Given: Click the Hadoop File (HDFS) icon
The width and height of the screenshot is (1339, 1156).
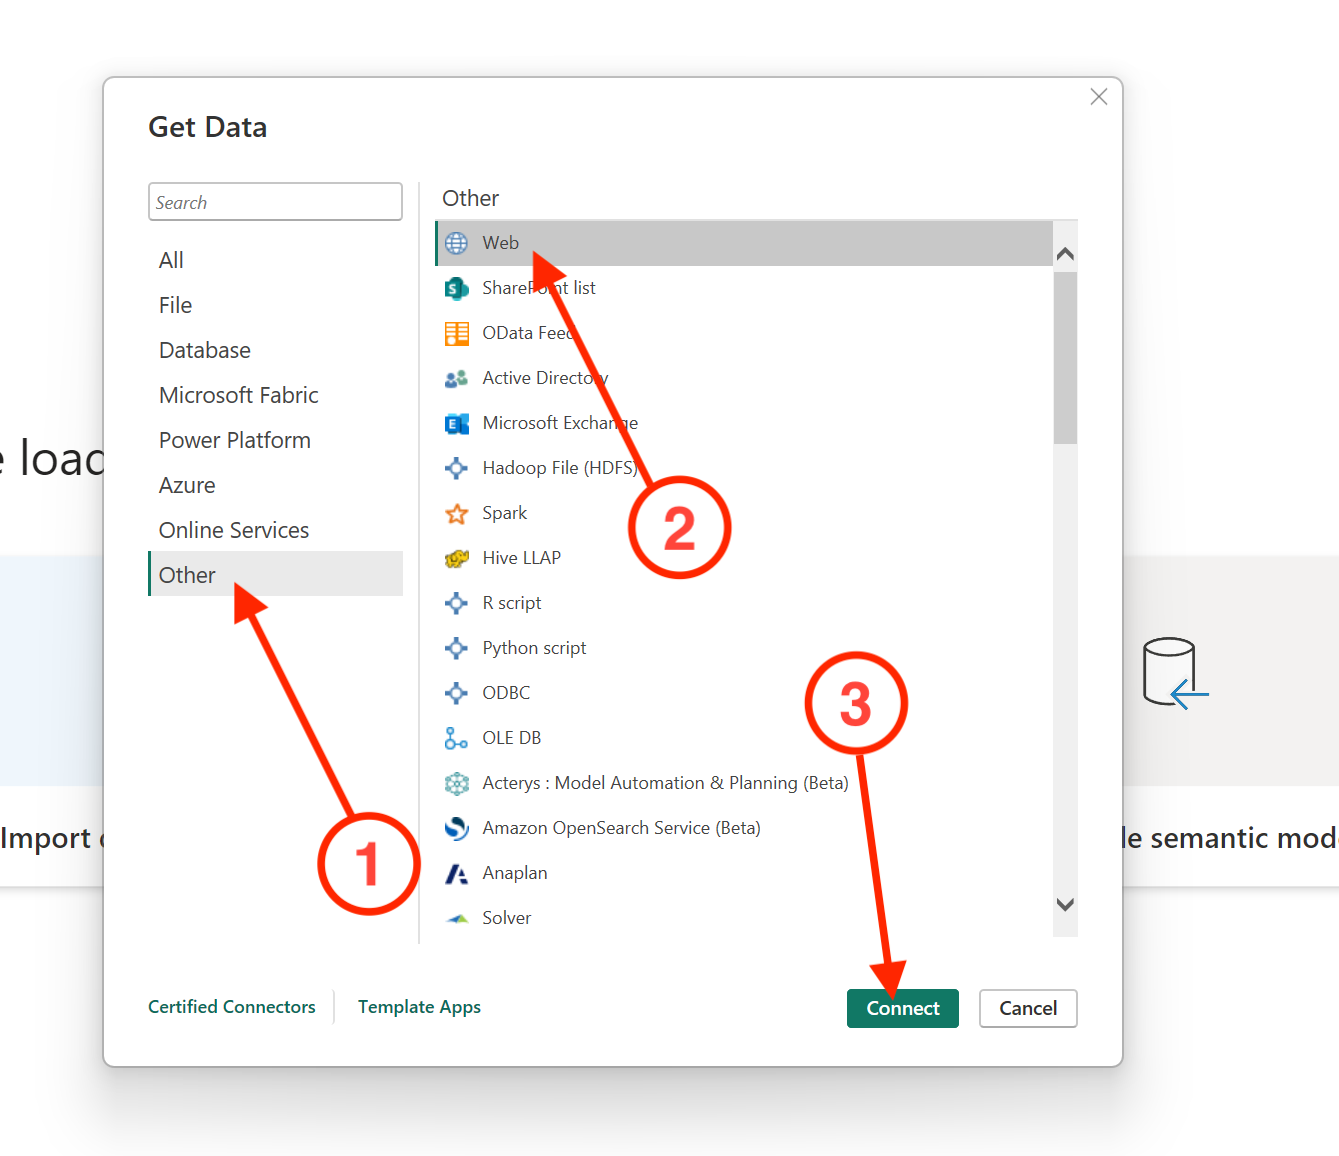Looking at the screenshot, I should pyautogui.click(x=456, y=468).
